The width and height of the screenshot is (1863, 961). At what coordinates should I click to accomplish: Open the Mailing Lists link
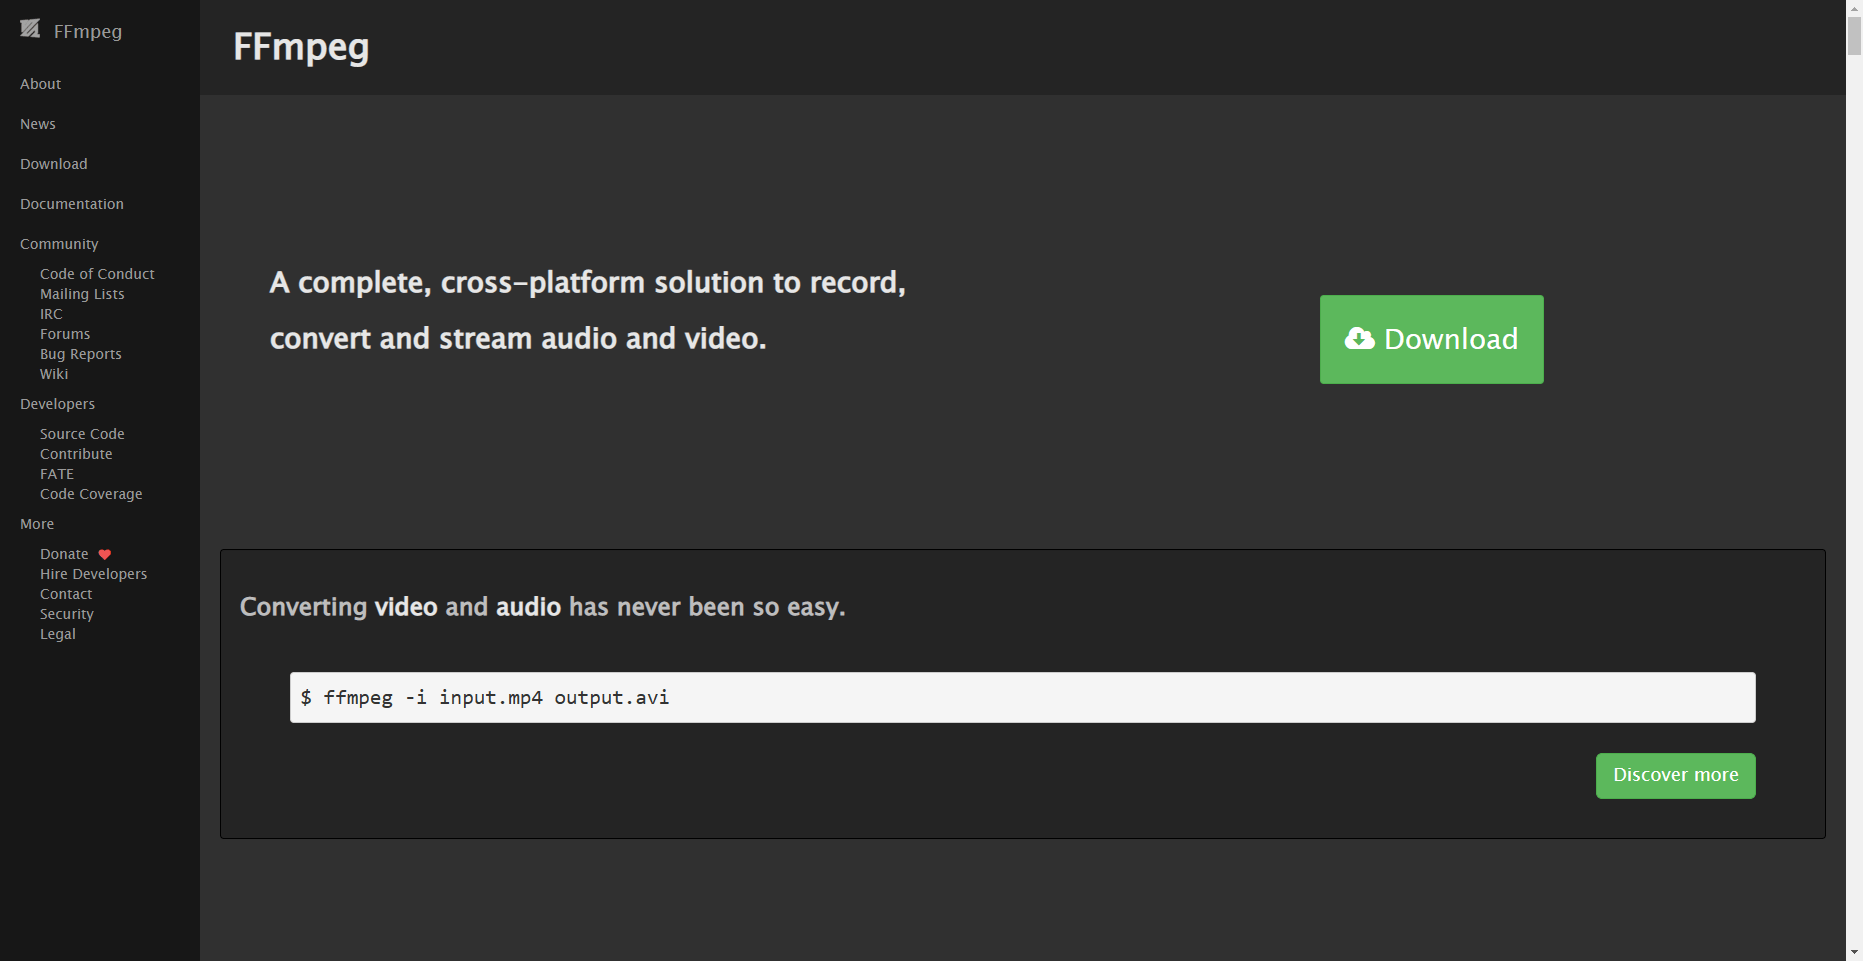pos(82,294)
